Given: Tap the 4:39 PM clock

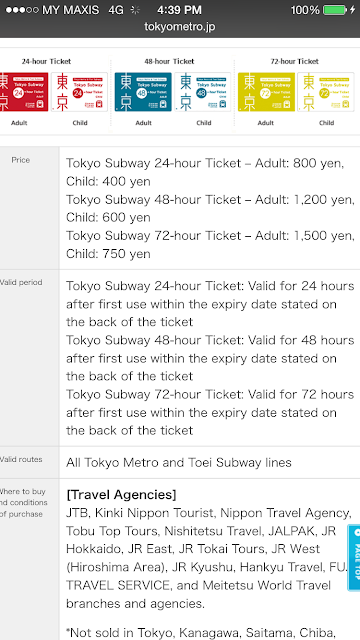Looking at the screenshot, I should 179,10.
